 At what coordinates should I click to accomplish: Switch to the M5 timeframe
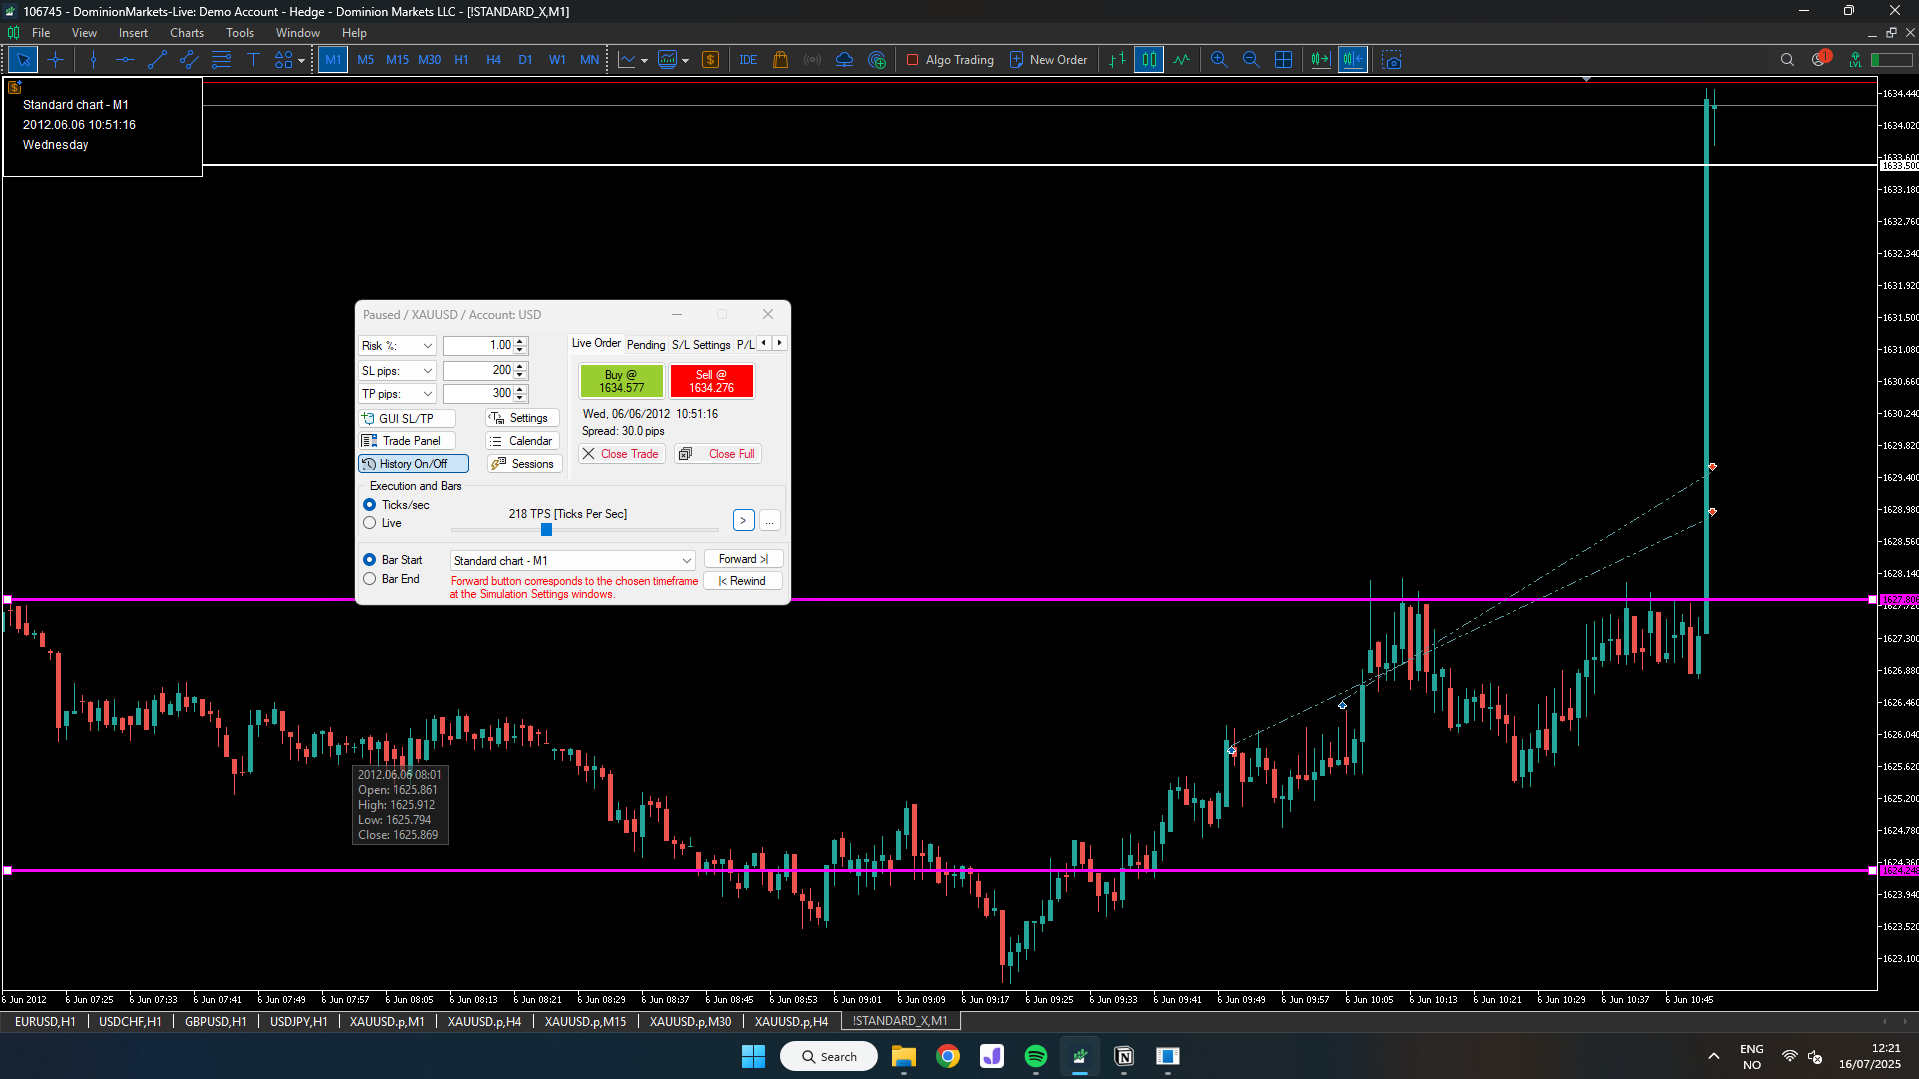pyautogui.click(x=365, y=60)
